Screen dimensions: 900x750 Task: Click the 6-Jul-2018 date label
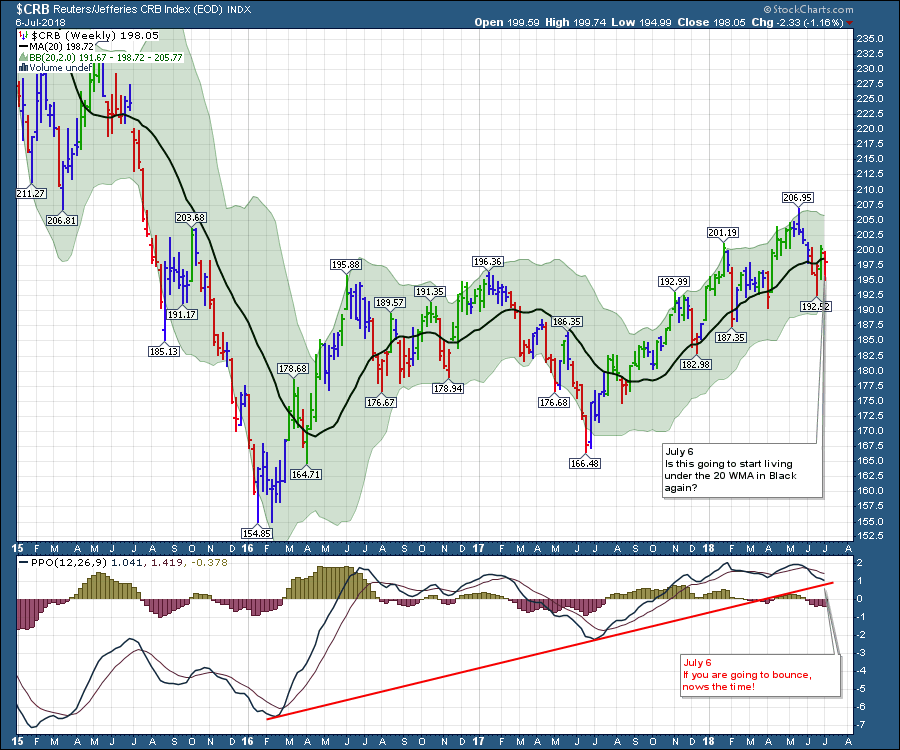[x=41, y=22]
